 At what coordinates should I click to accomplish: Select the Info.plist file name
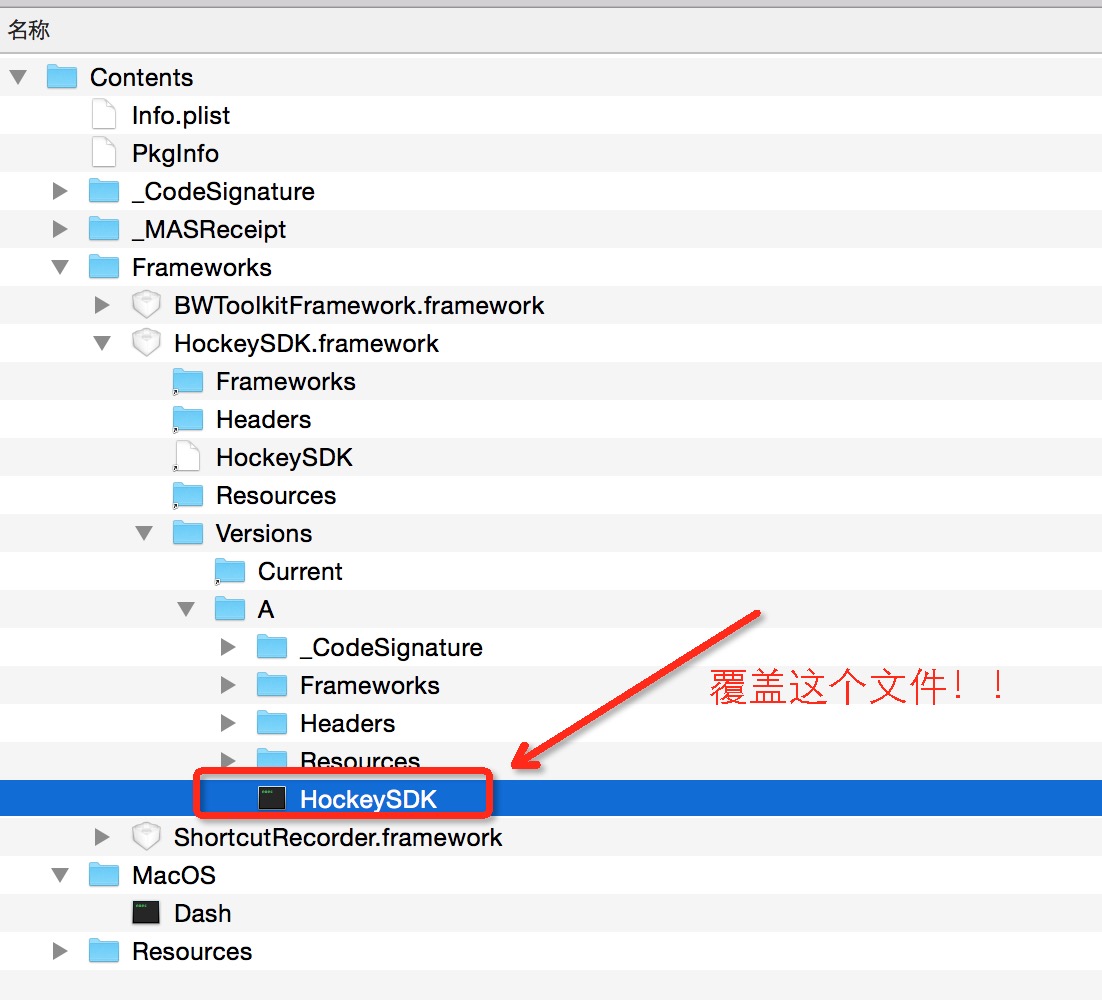coord(181,115)
